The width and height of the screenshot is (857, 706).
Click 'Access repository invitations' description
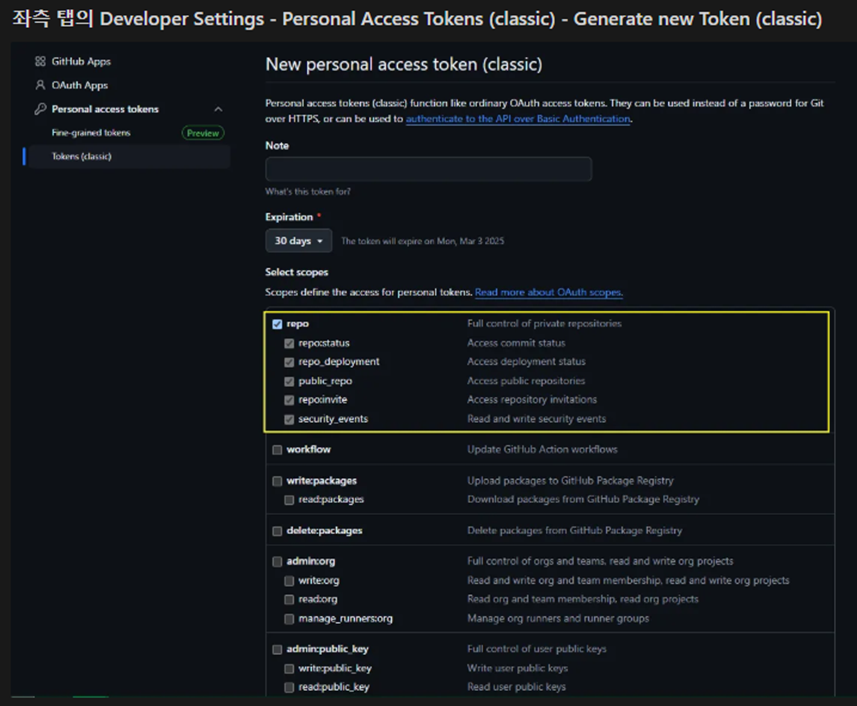pyautogui.click(x=532, y=399)
